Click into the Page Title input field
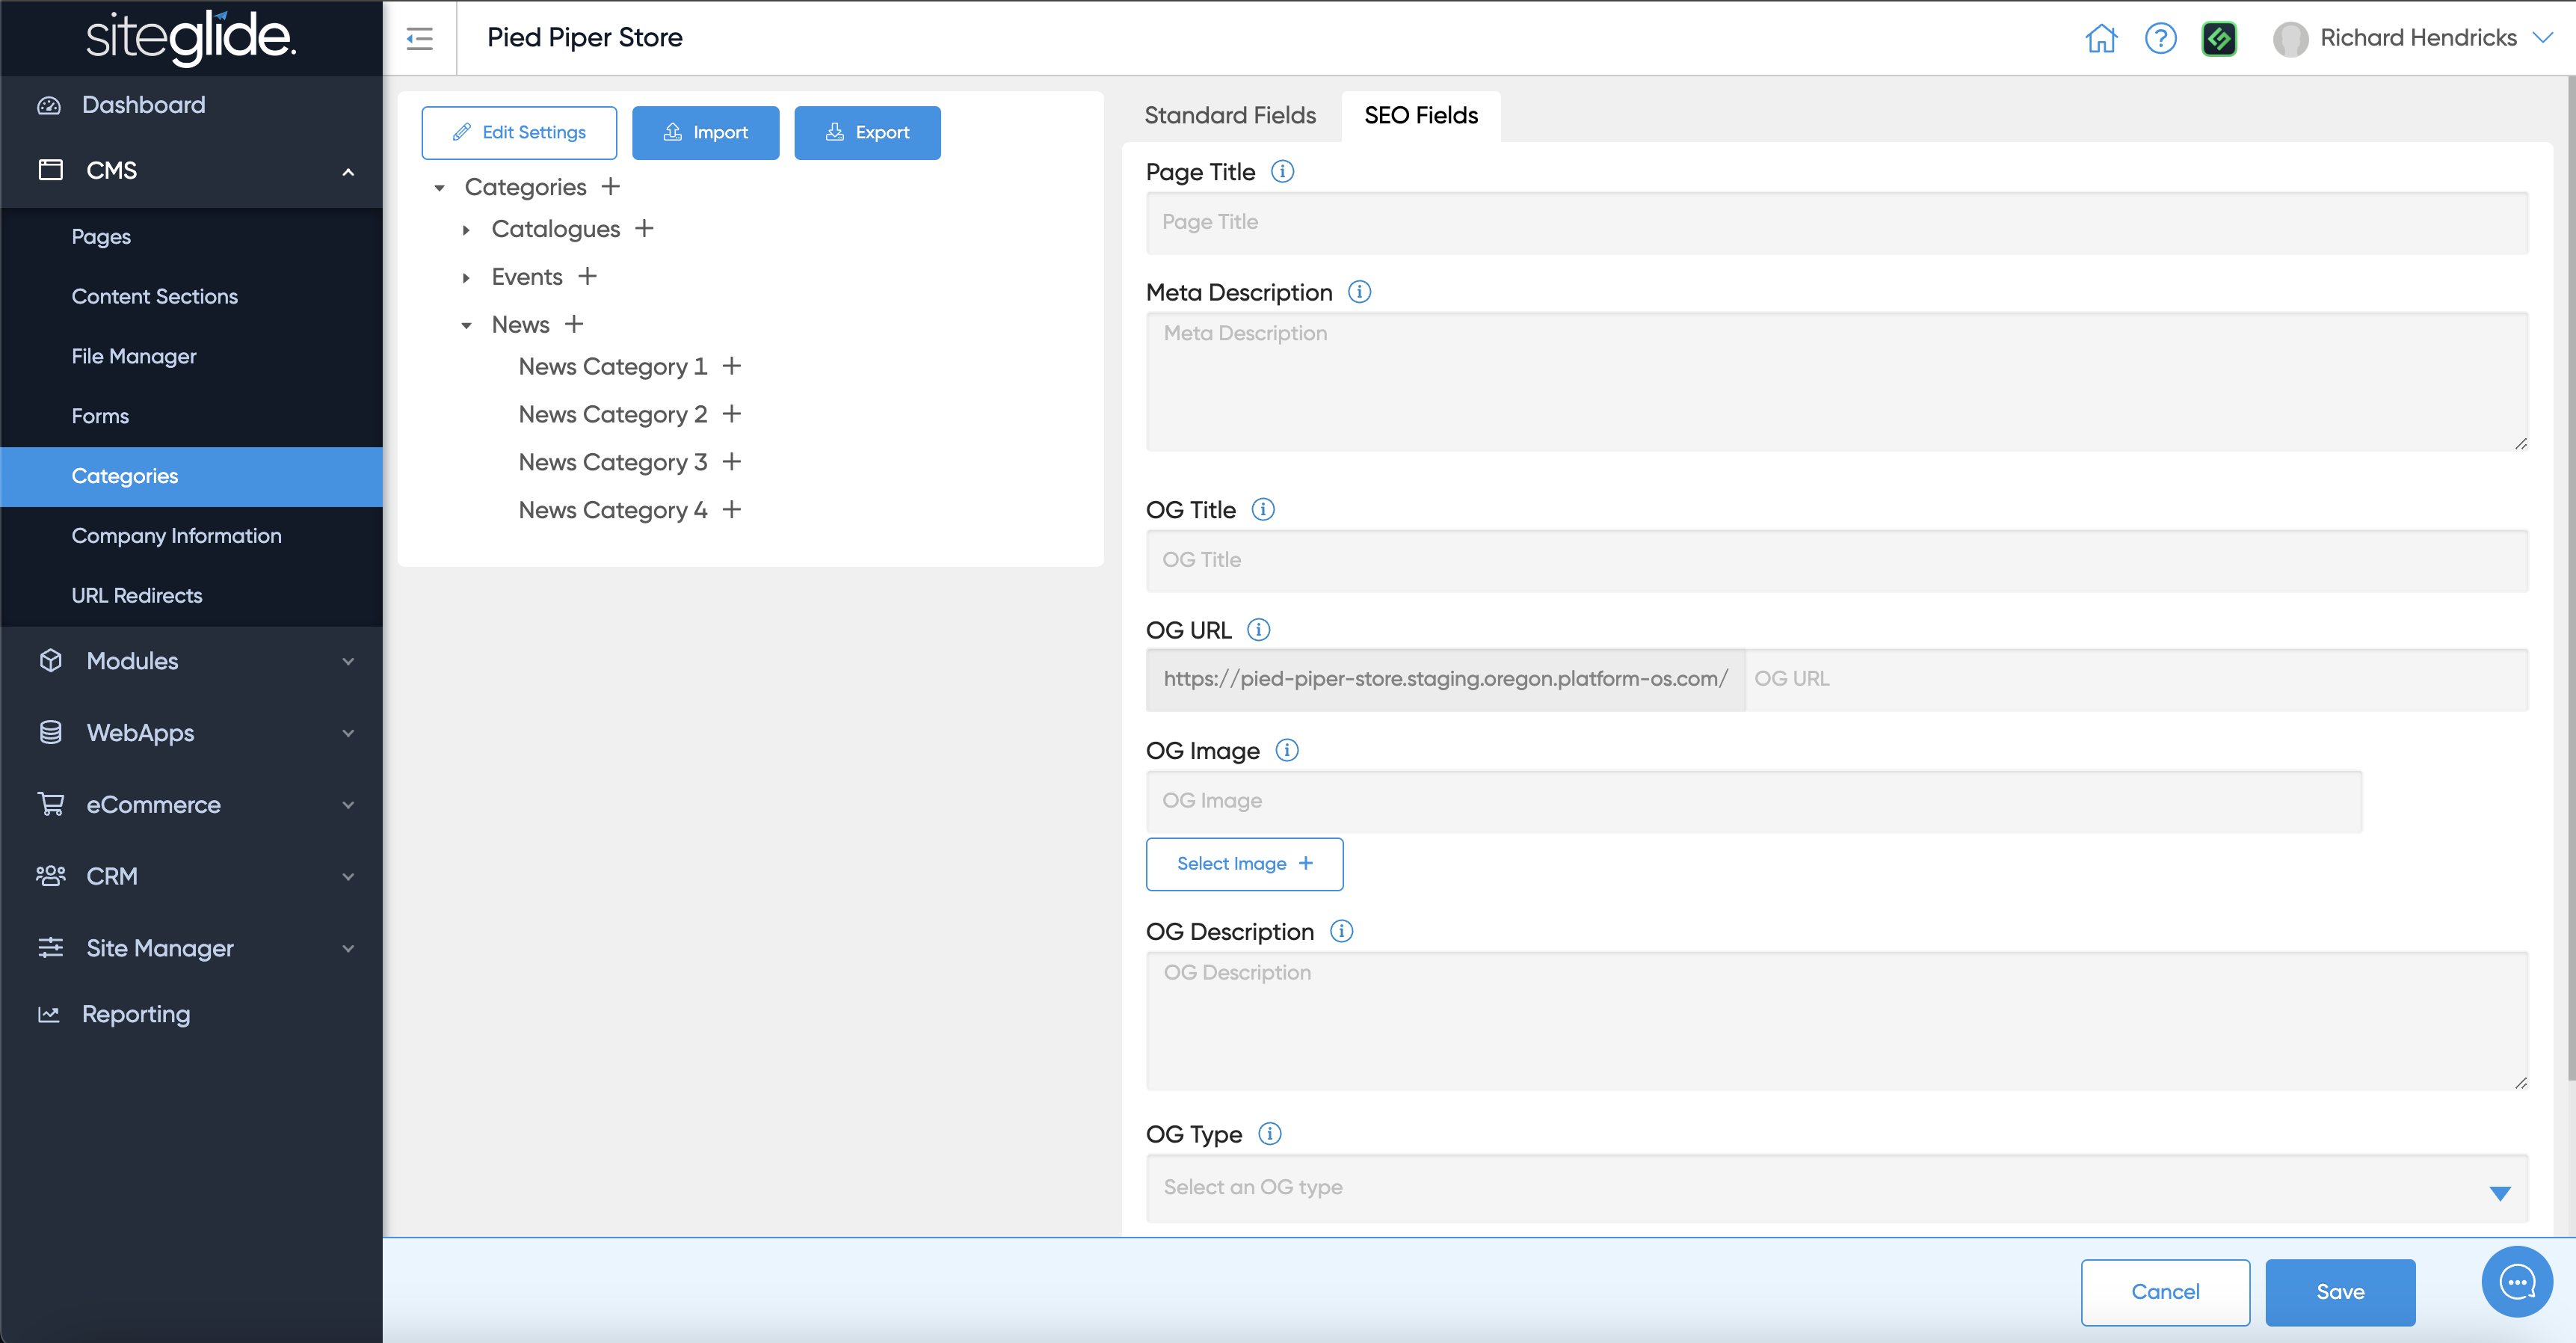Screen dimensions: 2576x1343 [x=1836, y=222]
